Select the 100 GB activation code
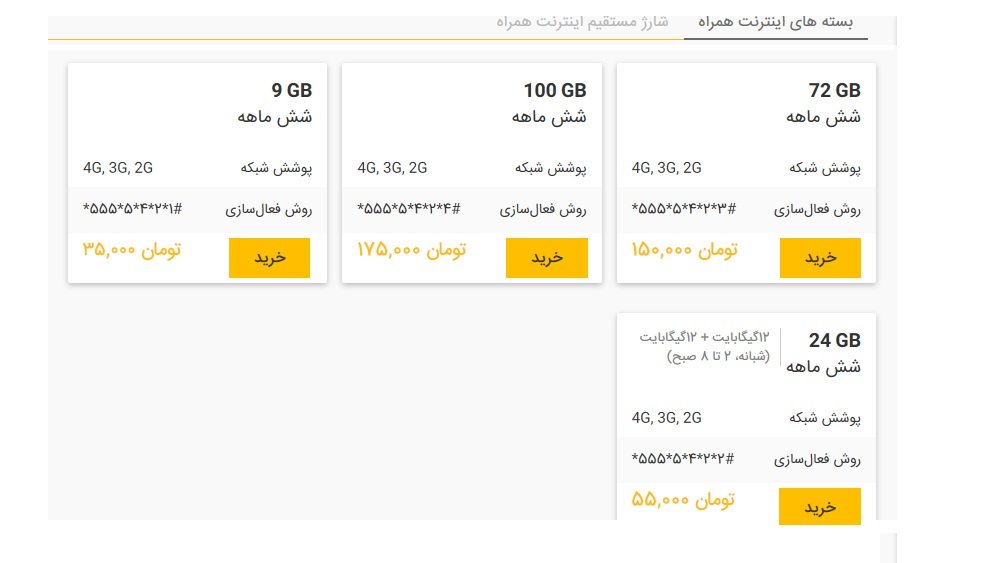The image size is (1000, 563). tap(410, 210)
